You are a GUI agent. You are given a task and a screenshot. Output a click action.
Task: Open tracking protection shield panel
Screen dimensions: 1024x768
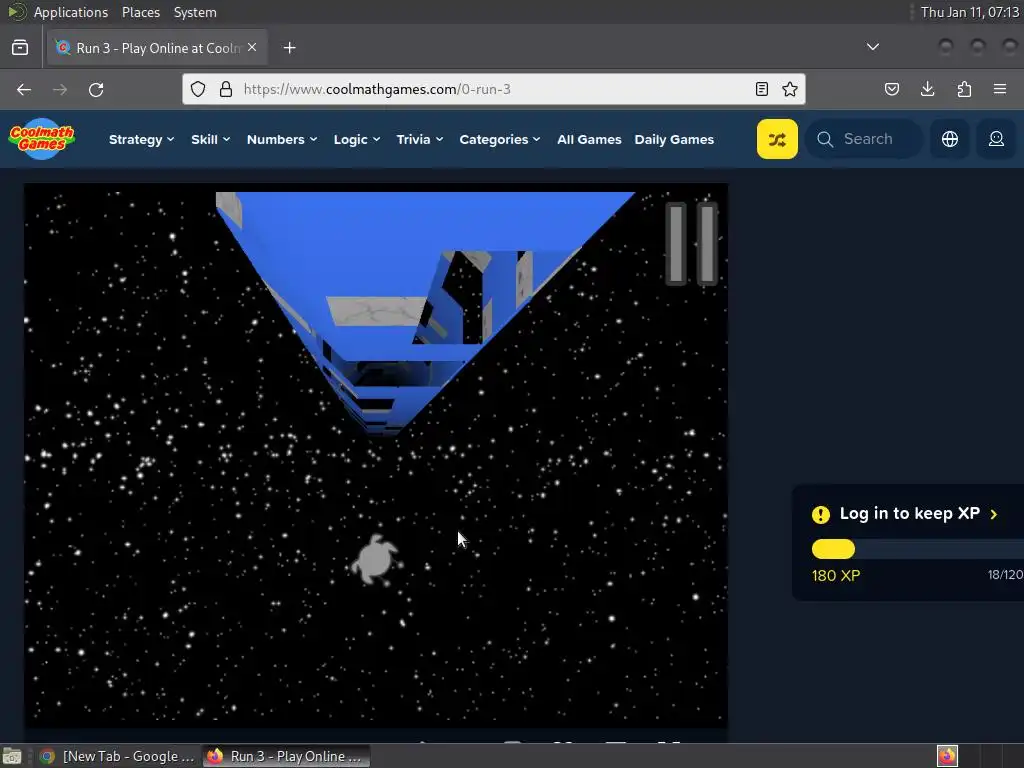[198, 89]
